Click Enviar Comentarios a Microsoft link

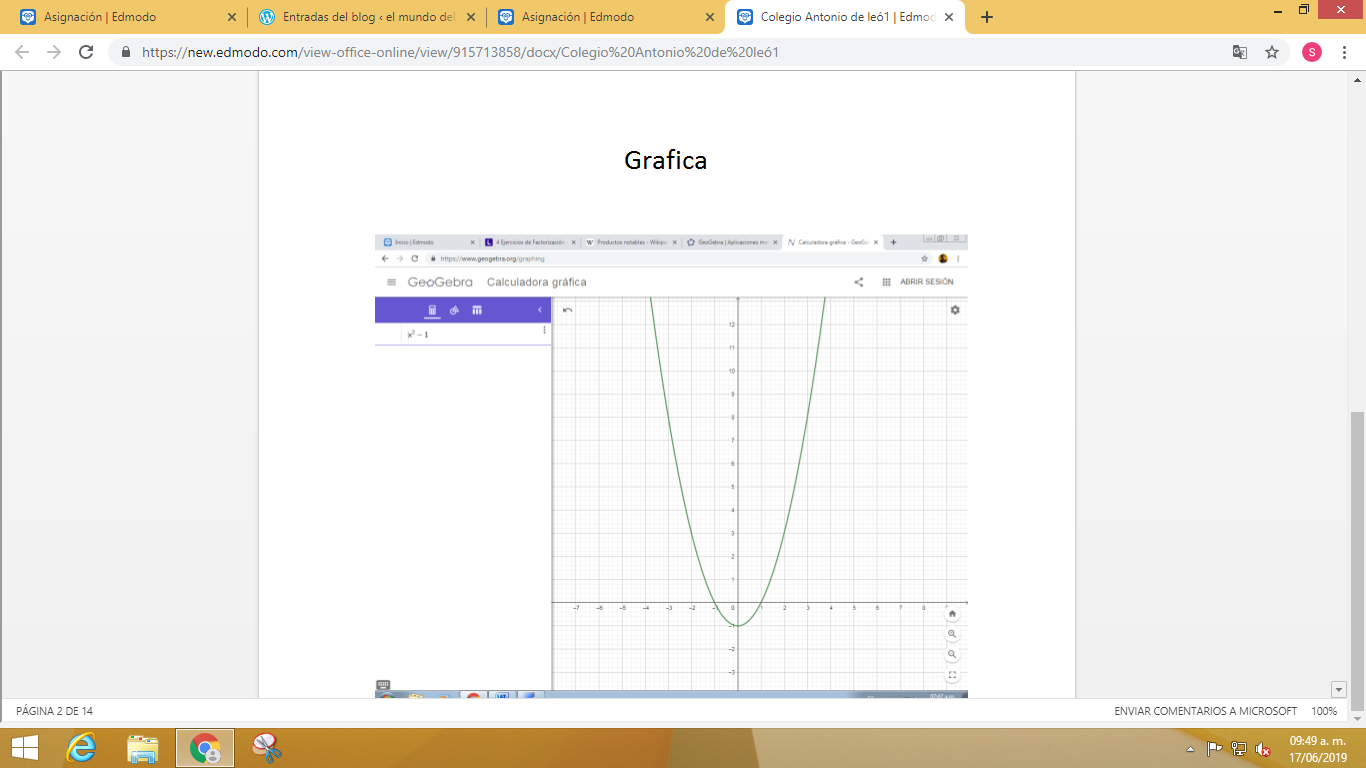1205,711
